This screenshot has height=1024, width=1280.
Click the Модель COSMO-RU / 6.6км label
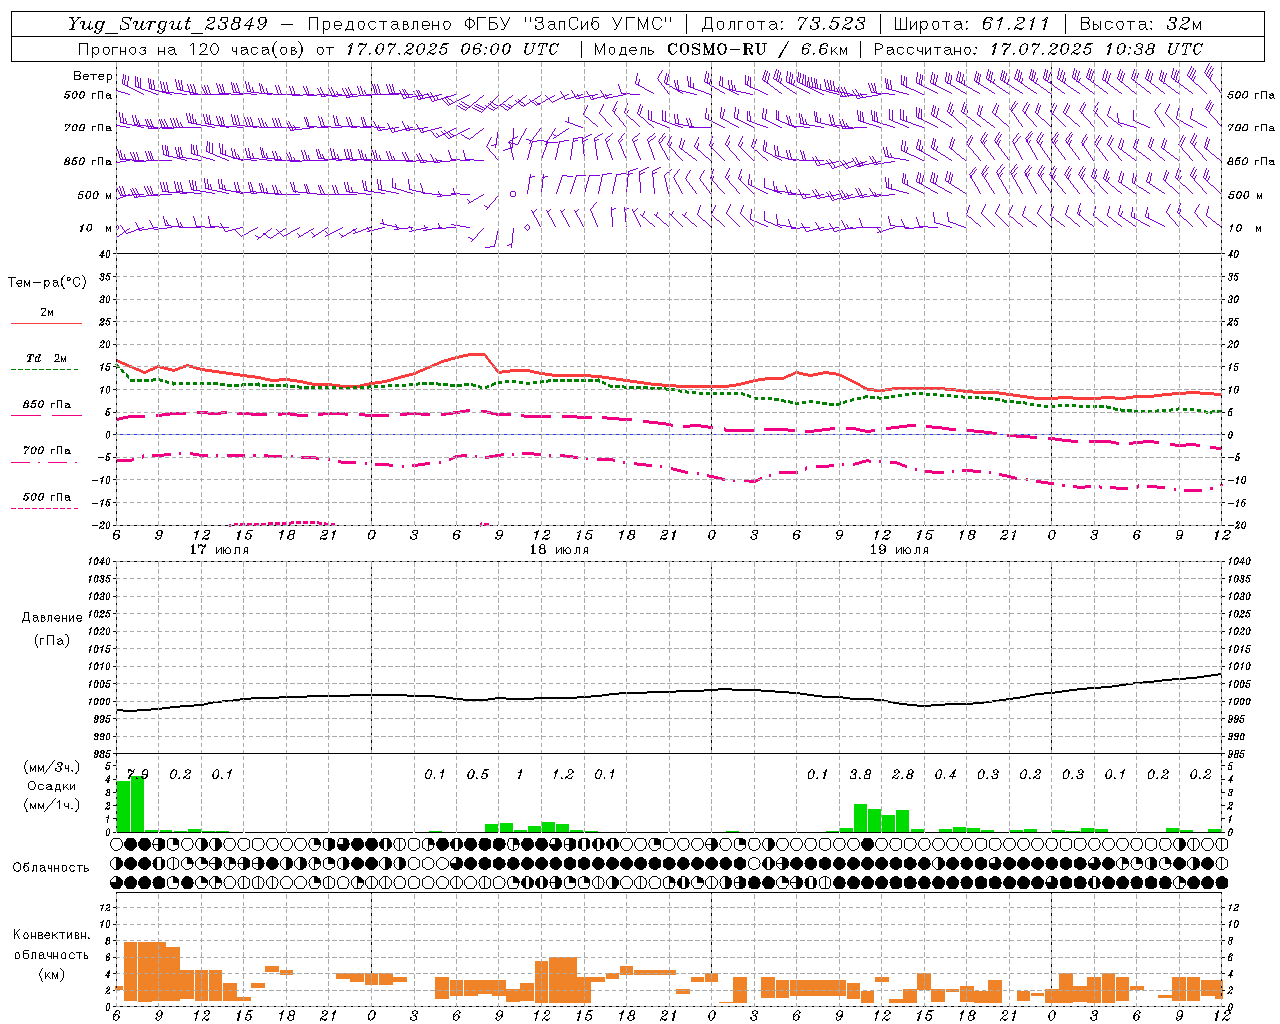pos(721,49)
